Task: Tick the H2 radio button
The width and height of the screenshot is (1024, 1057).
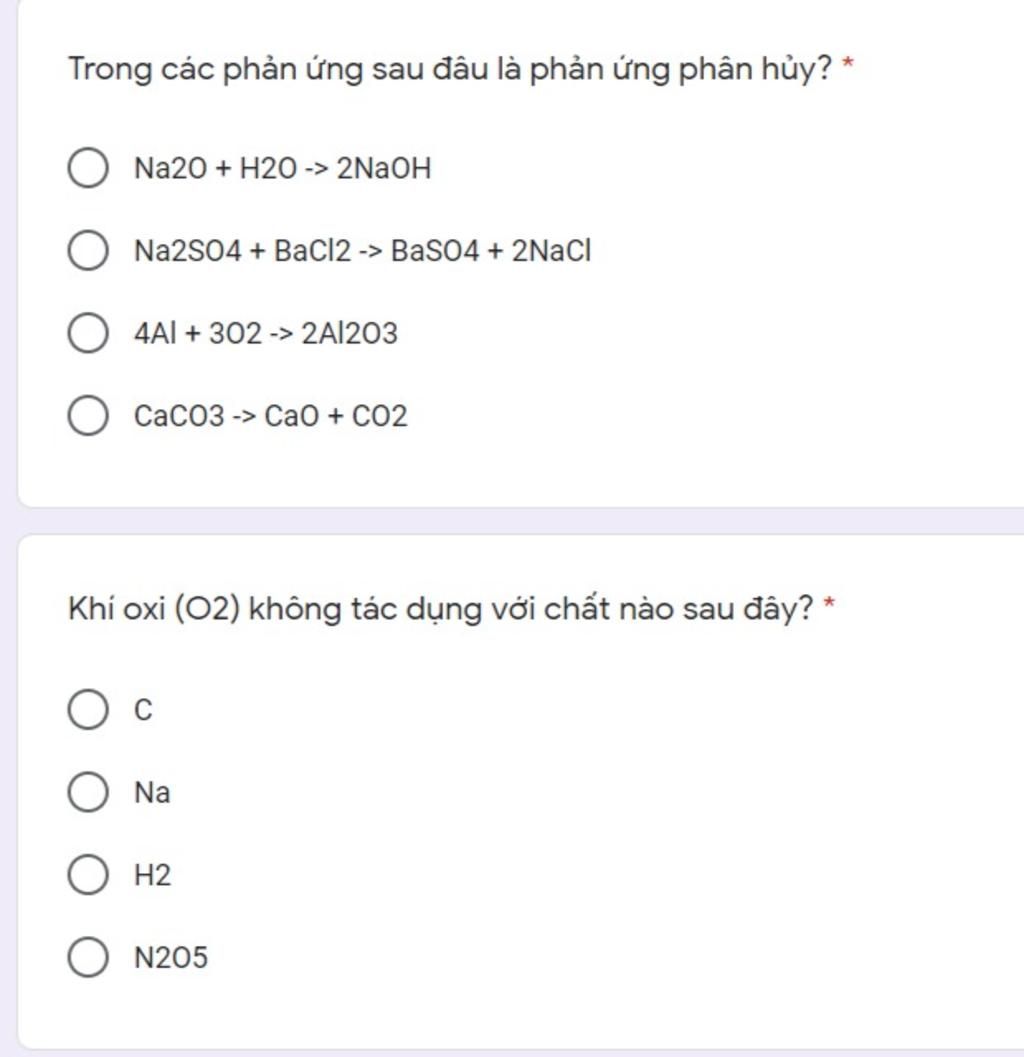Action: pyautogui.click(x=88, y=875)
